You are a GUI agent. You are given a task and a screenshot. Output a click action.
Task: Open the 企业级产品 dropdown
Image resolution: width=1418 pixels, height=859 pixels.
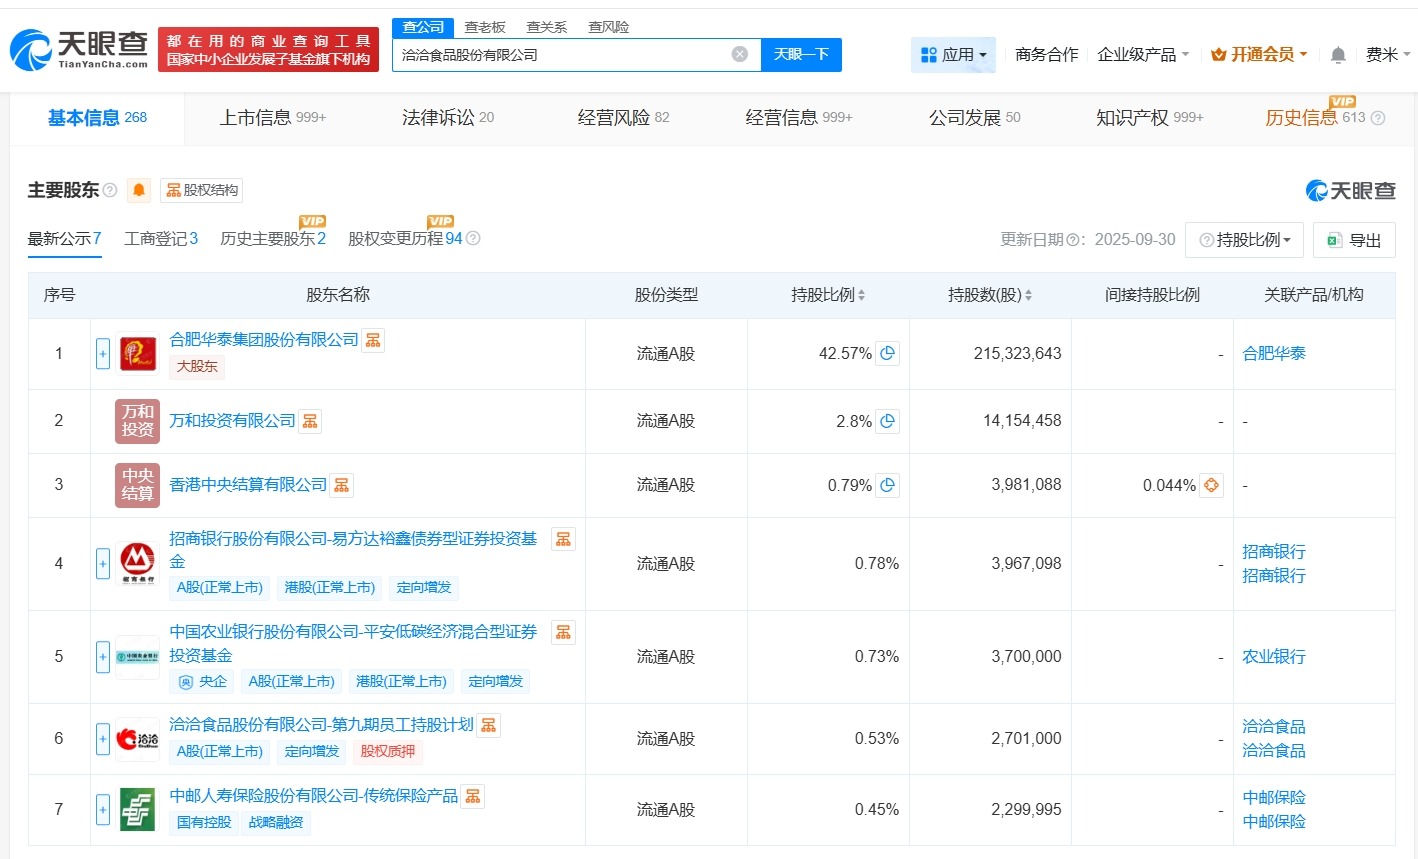[1142, 55]
